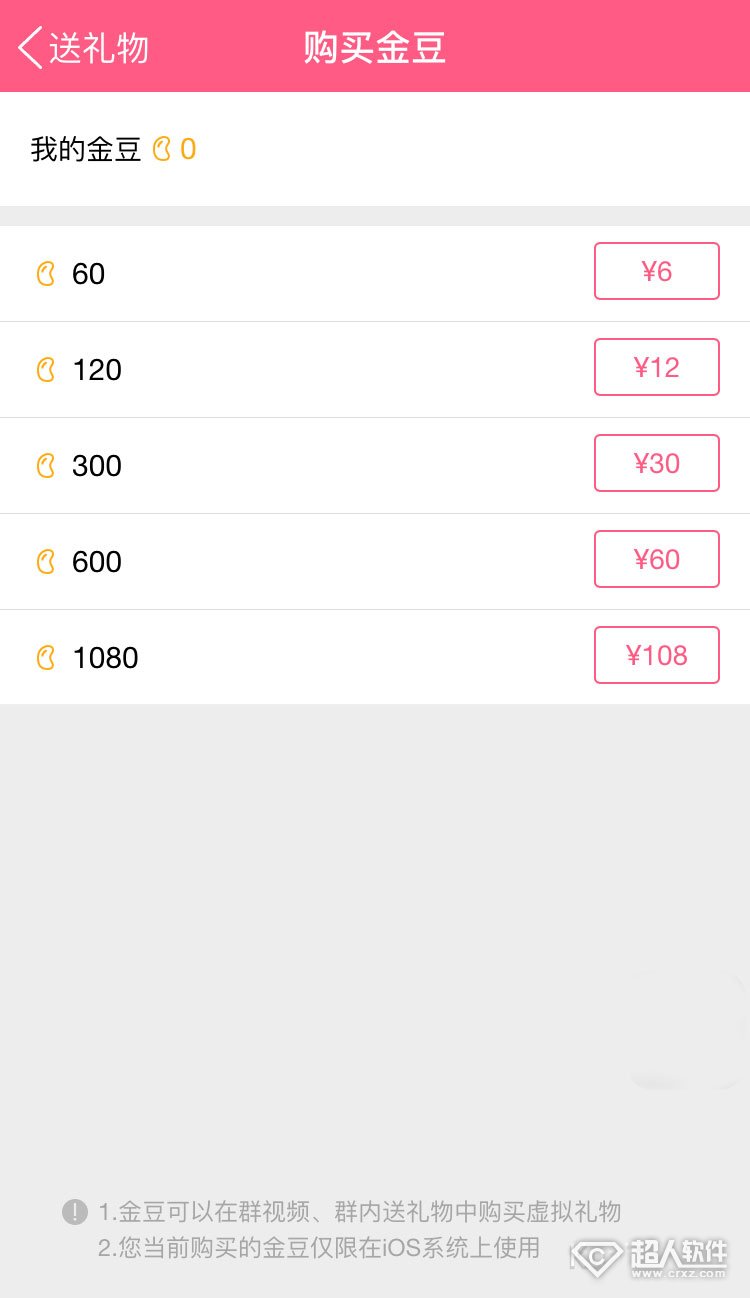The width and height of the screenshot is (750, 1298).
Task: Click the bean icon next to 1080
Action: (46, 658)
